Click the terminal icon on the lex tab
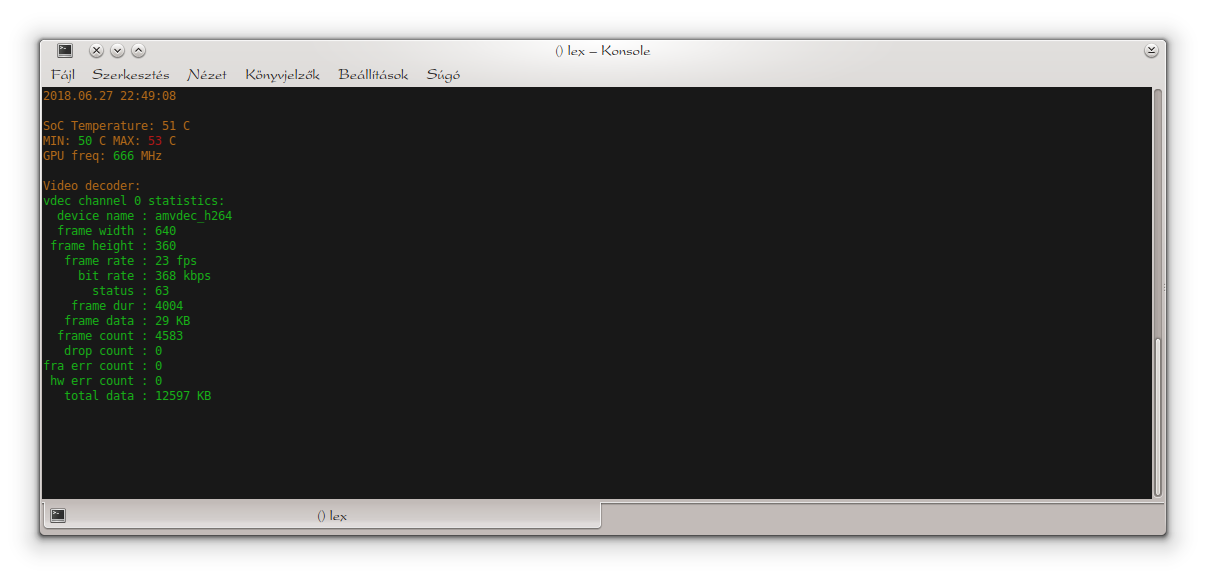1206x575 pixels. coord(58,516)
